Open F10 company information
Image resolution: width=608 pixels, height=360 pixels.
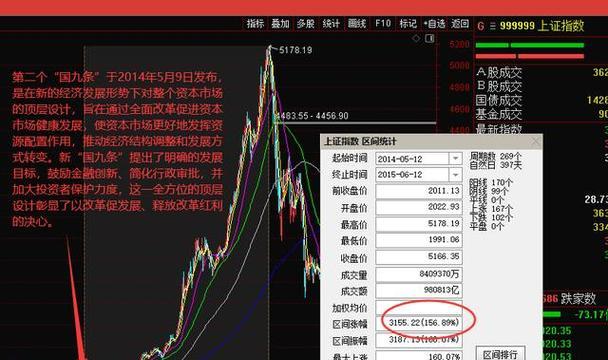[x=383, y=24]
